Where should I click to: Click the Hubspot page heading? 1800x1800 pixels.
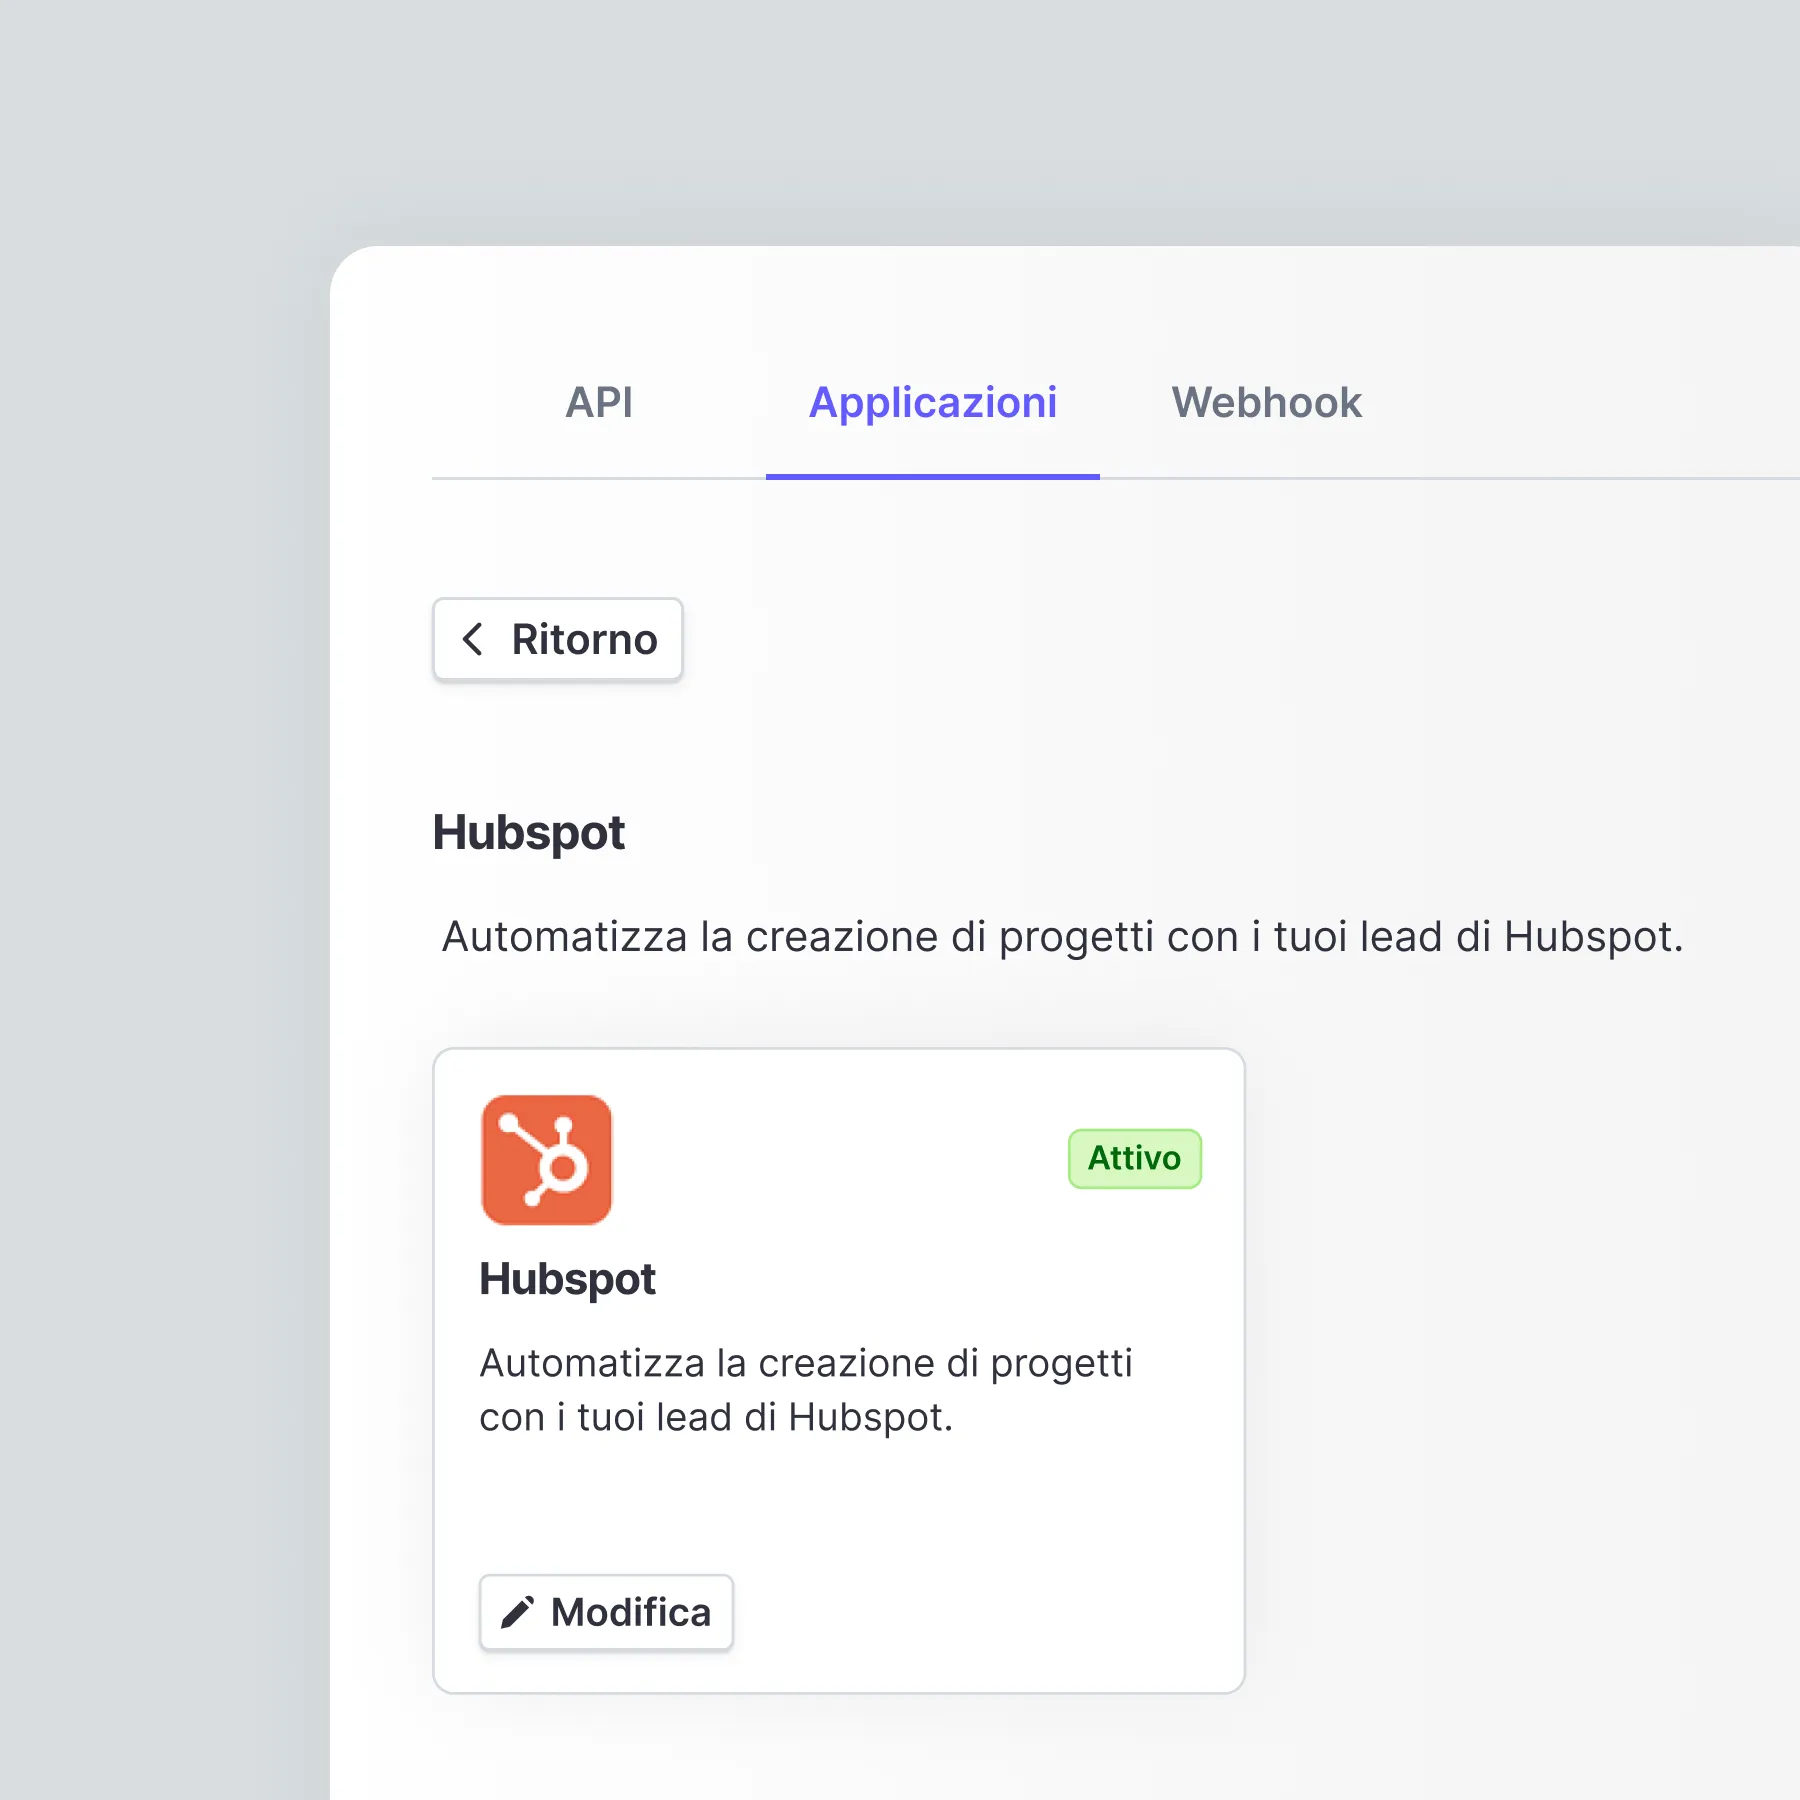coord(529,833)
